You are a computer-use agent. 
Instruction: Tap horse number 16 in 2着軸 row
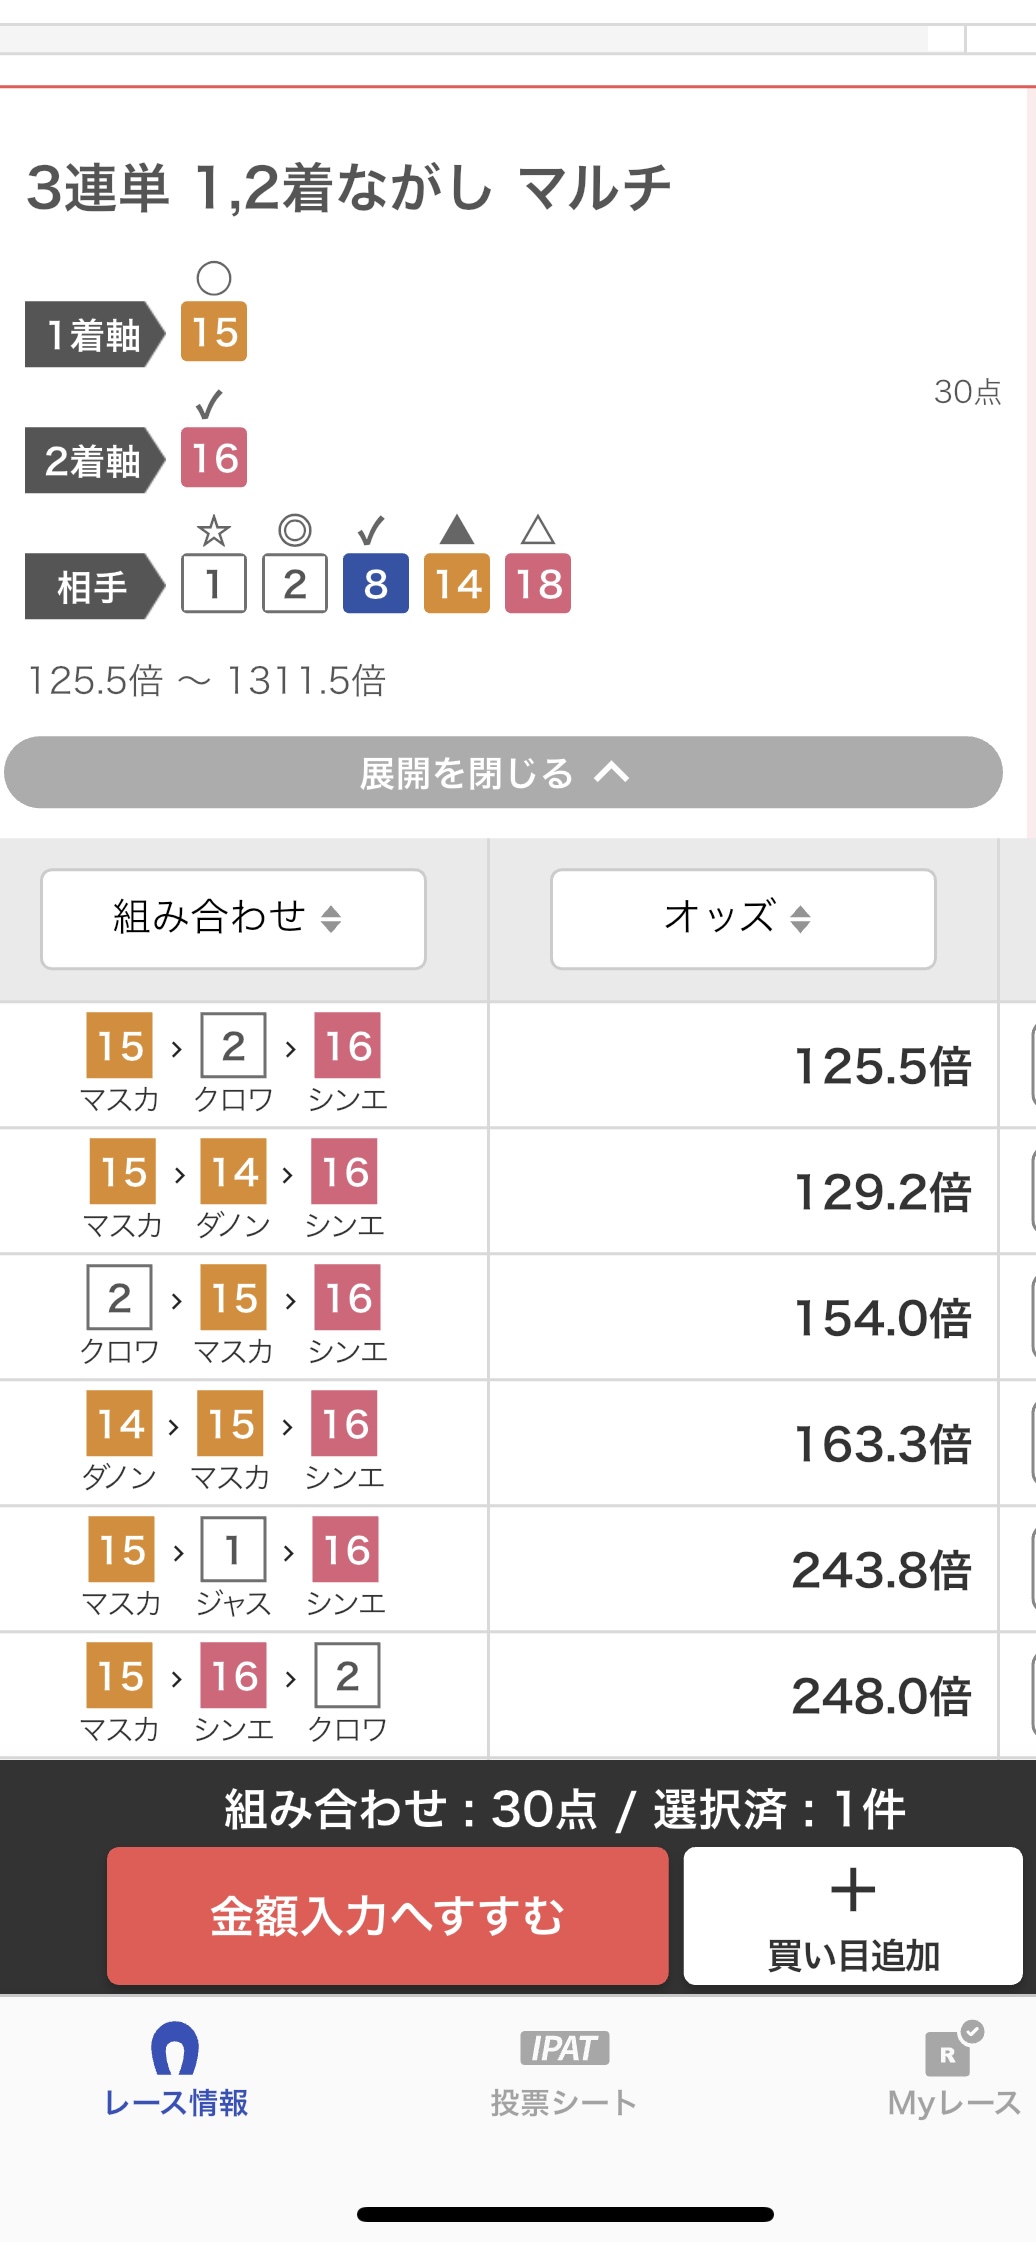214,458
